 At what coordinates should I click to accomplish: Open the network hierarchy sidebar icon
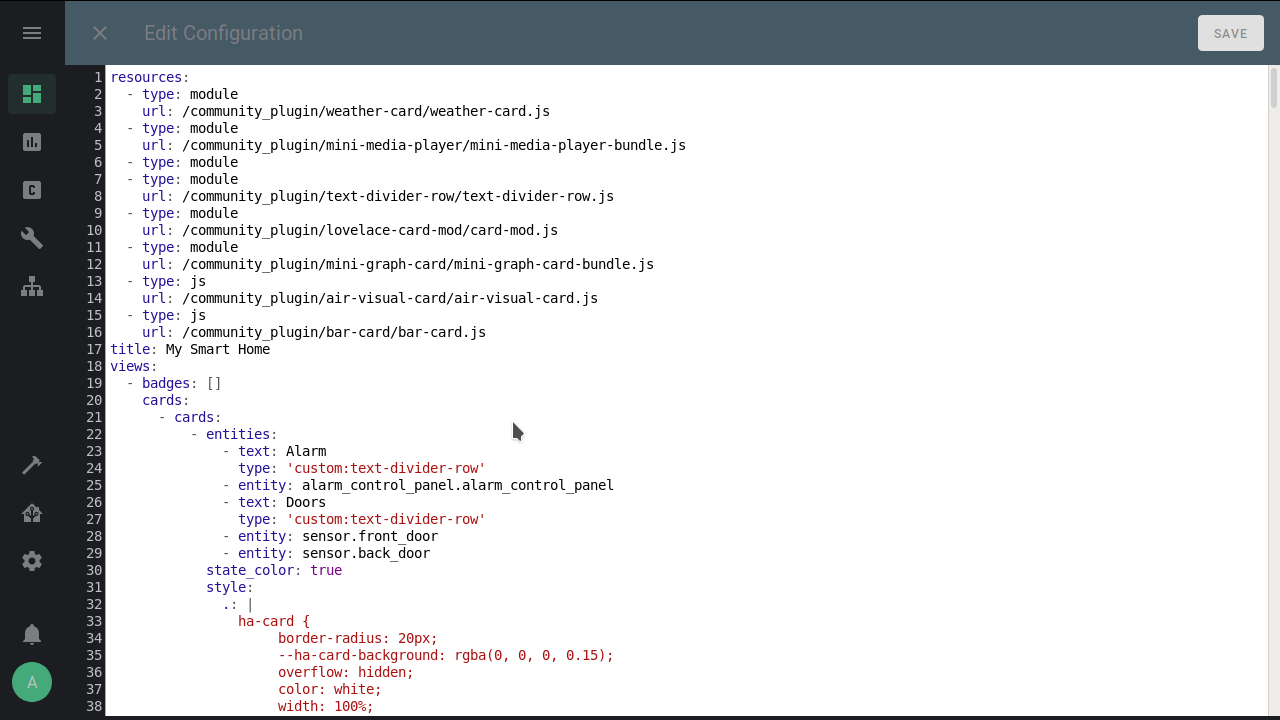[x=31, y=286]
